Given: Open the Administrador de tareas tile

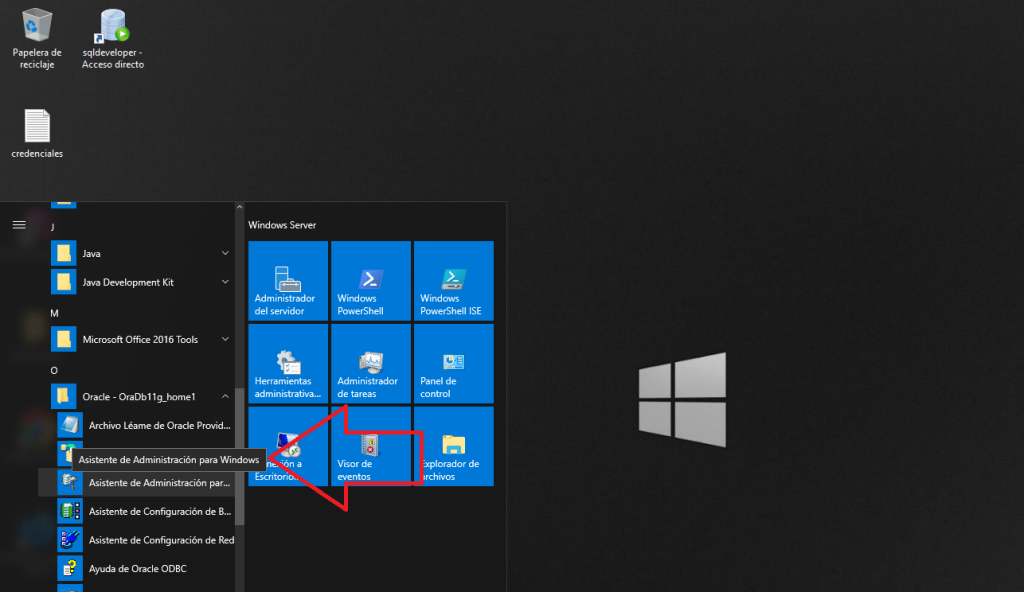Looking at the screenshot, I should tap(371, 364).
